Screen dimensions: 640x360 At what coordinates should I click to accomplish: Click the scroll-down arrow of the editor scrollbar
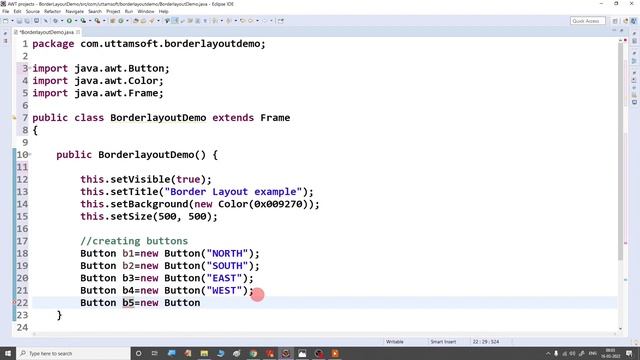[620, 329]
